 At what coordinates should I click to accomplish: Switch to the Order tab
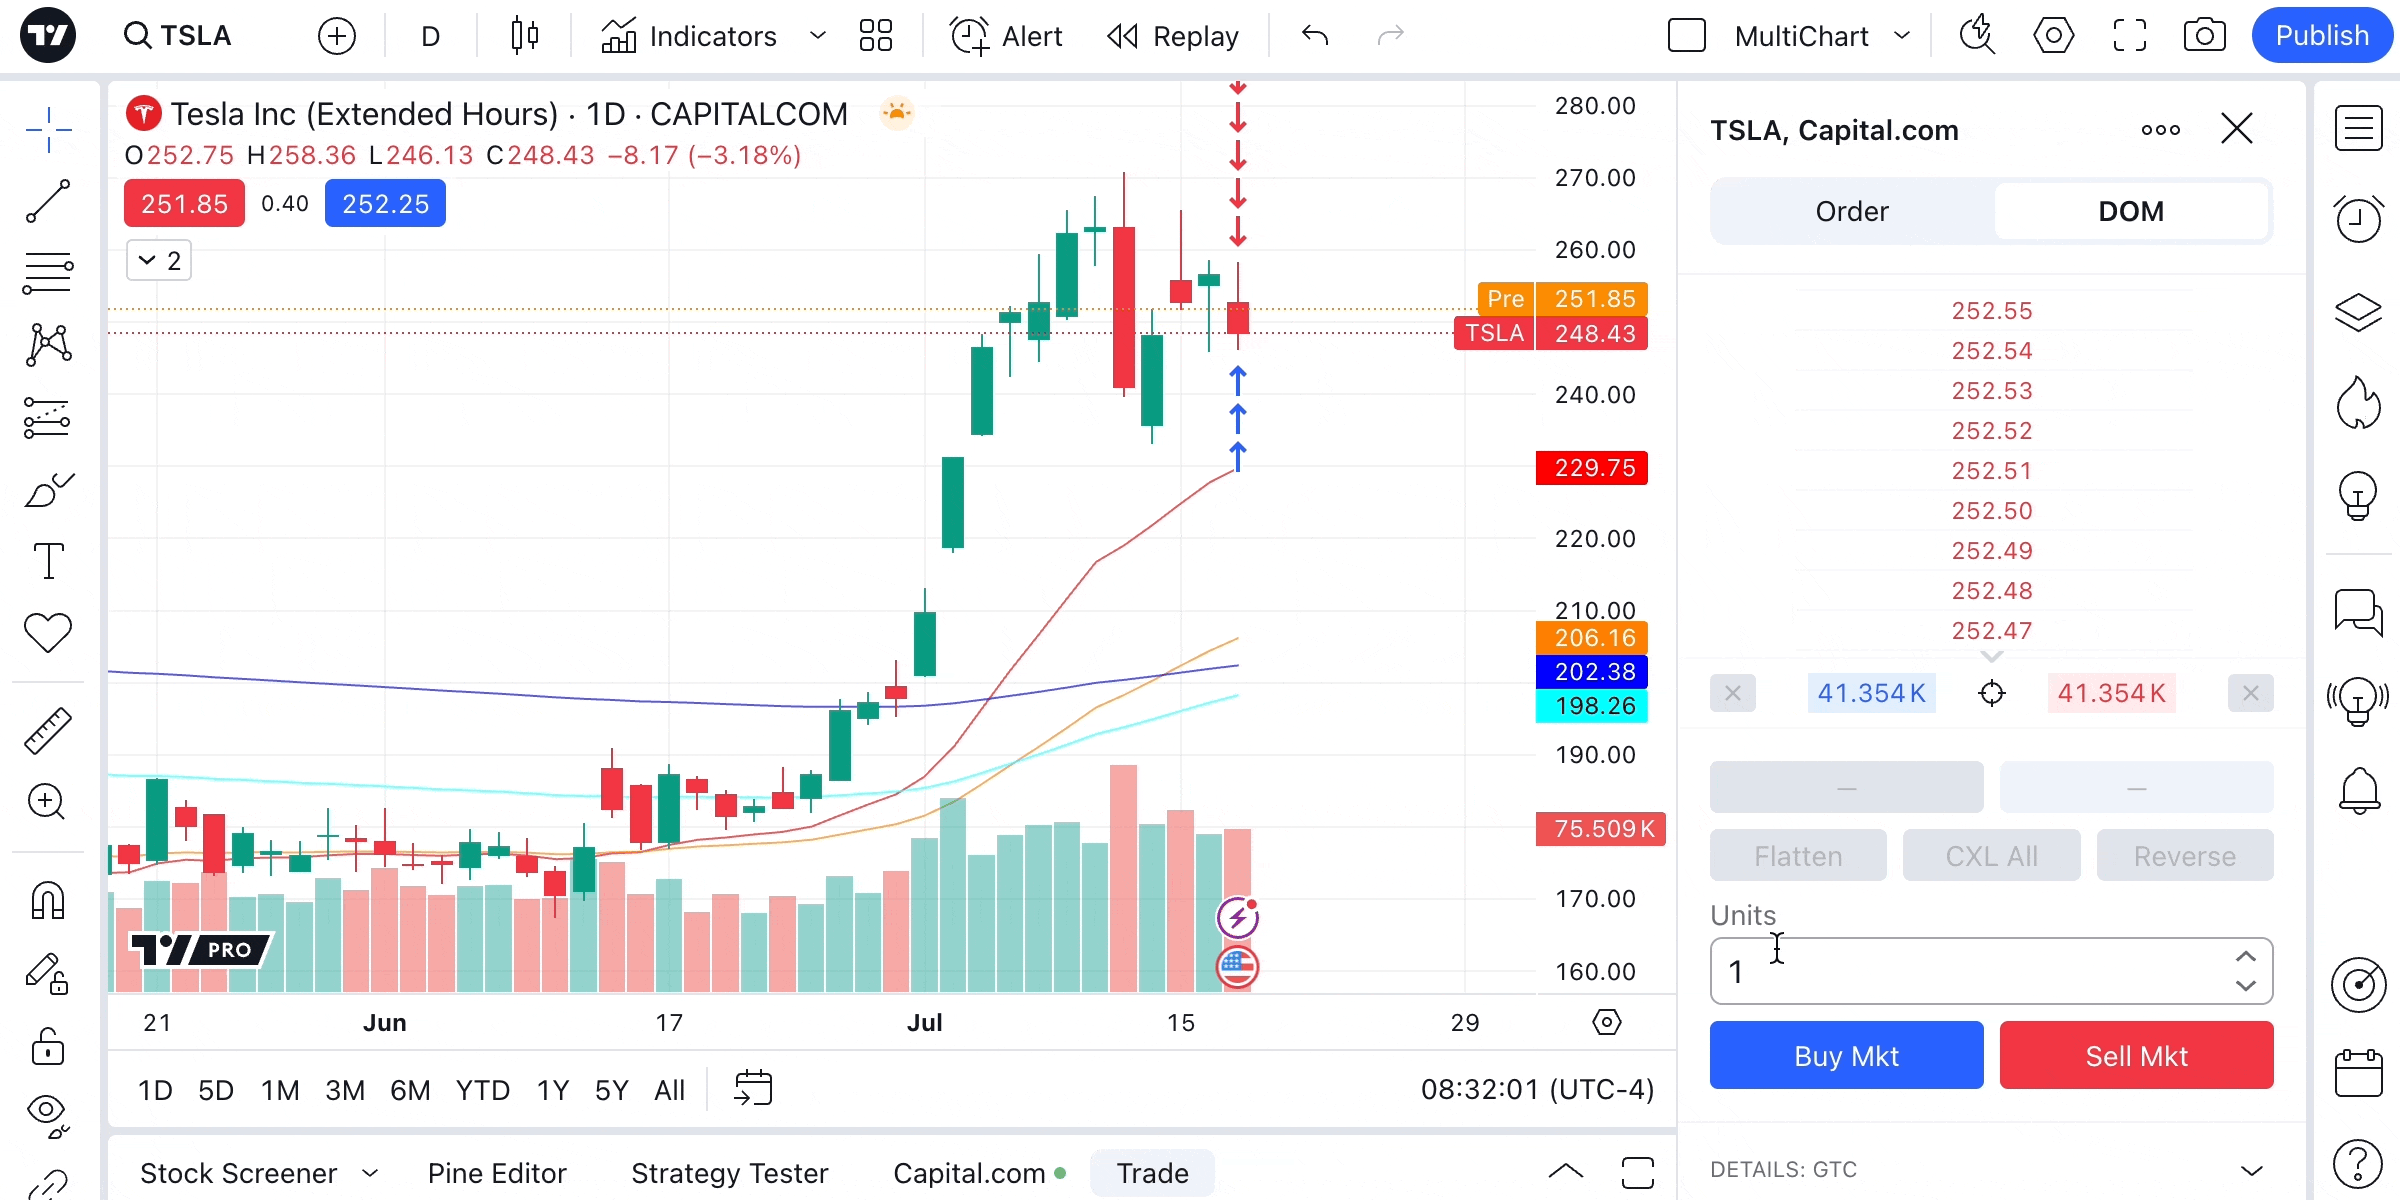1852,211
